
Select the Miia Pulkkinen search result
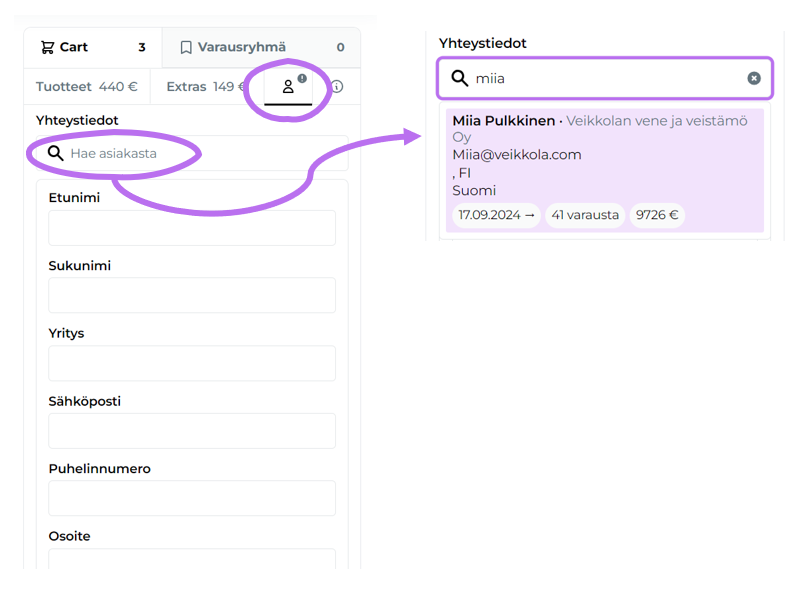click(605, 171)
